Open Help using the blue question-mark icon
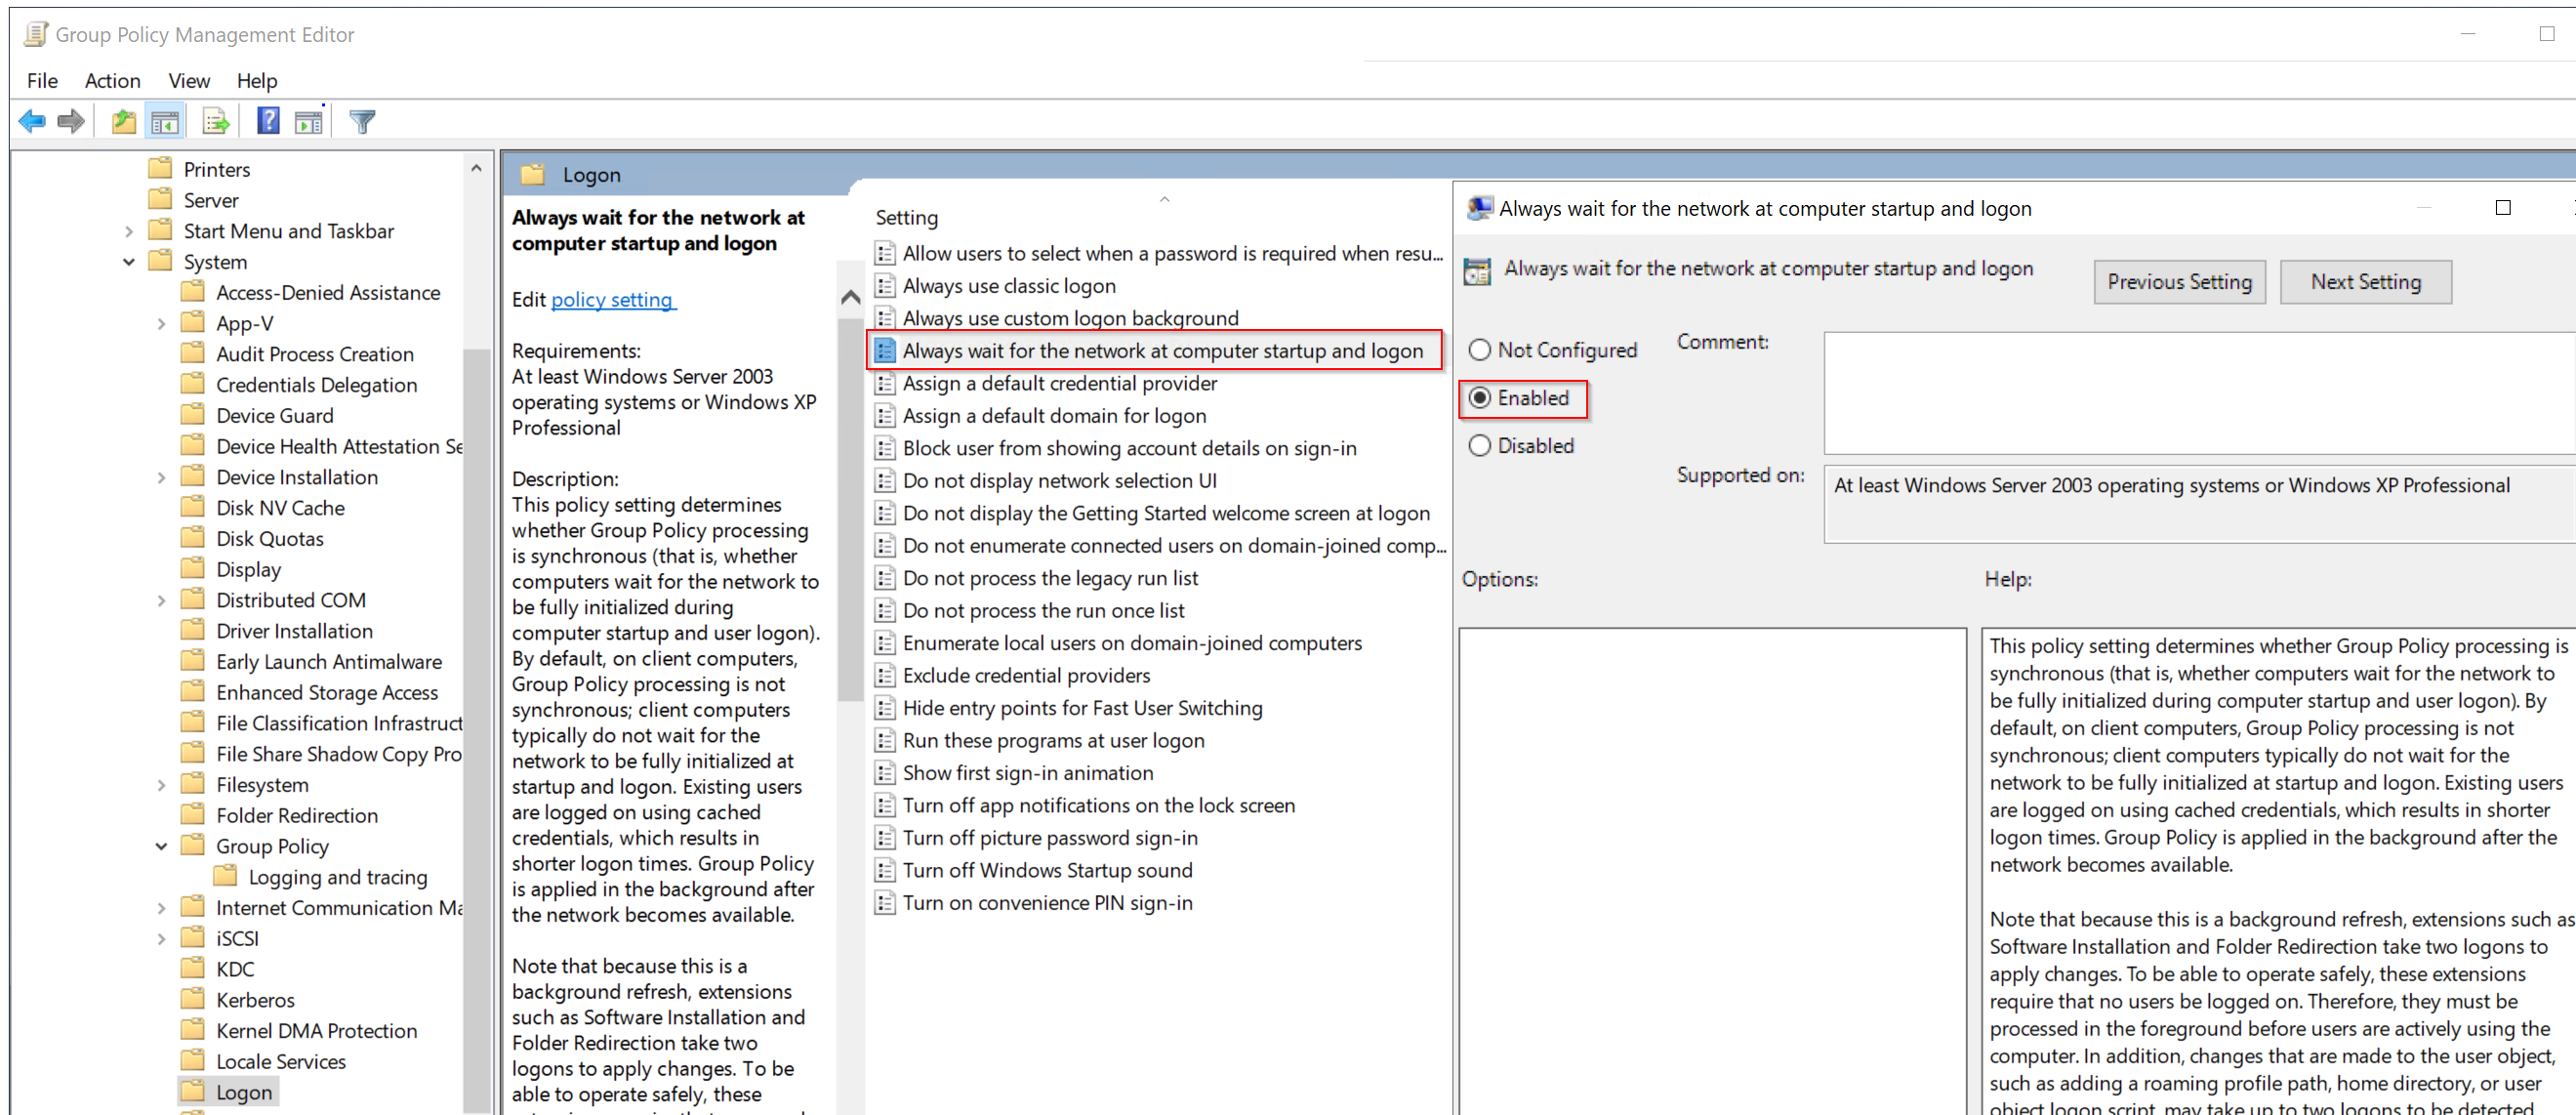Image resolution: width=2576 pixels, height=1115 pixels. pos(268,121)
